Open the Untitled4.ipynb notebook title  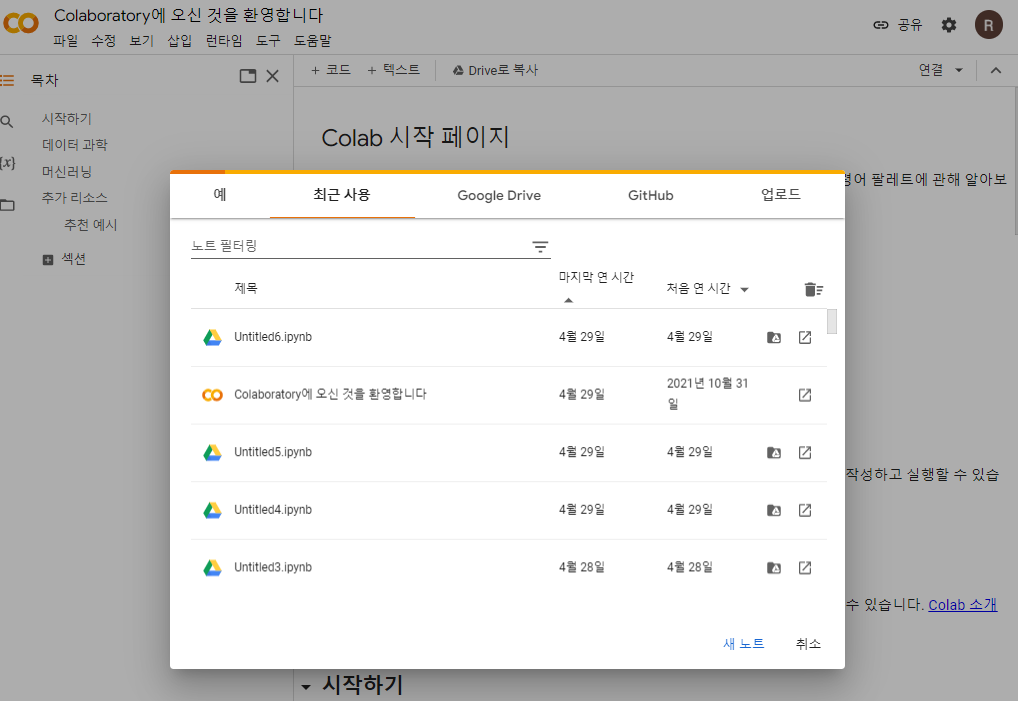[x=273, y=510]
